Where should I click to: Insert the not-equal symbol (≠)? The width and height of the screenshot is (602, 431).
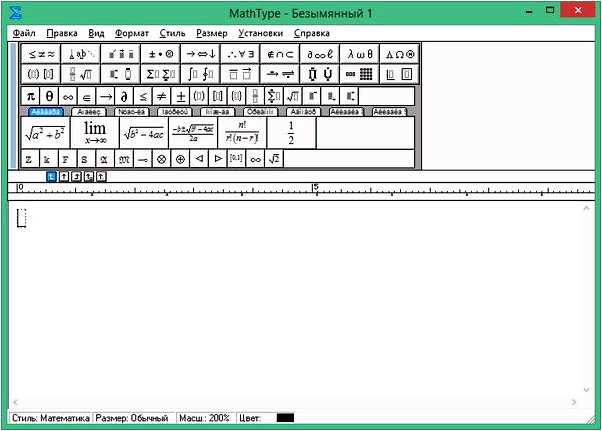click(162, 96)
